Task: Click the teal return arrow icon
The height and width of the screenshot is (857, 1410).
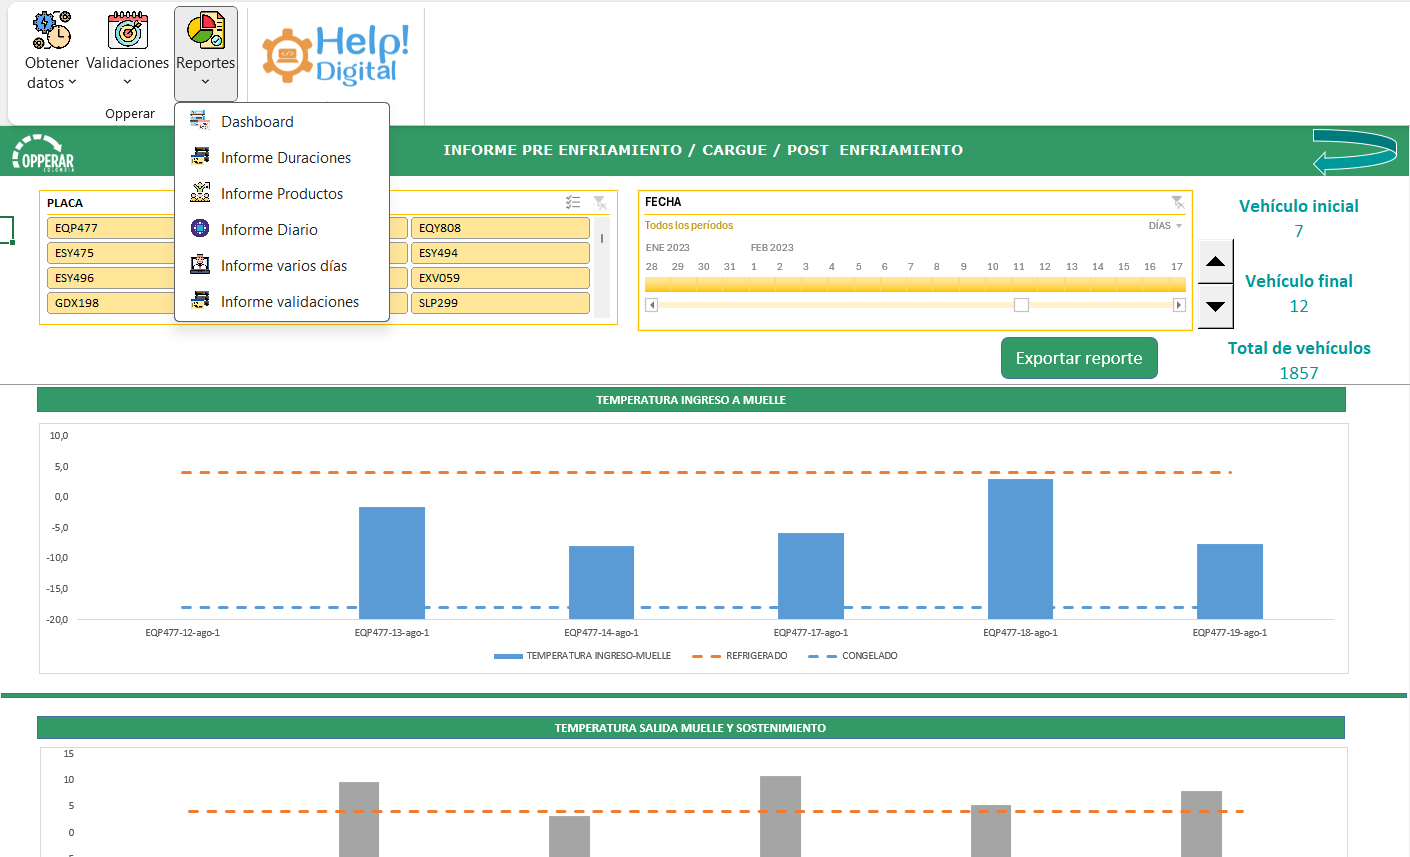Action: pyautogui.click(x=1355, y=151)
